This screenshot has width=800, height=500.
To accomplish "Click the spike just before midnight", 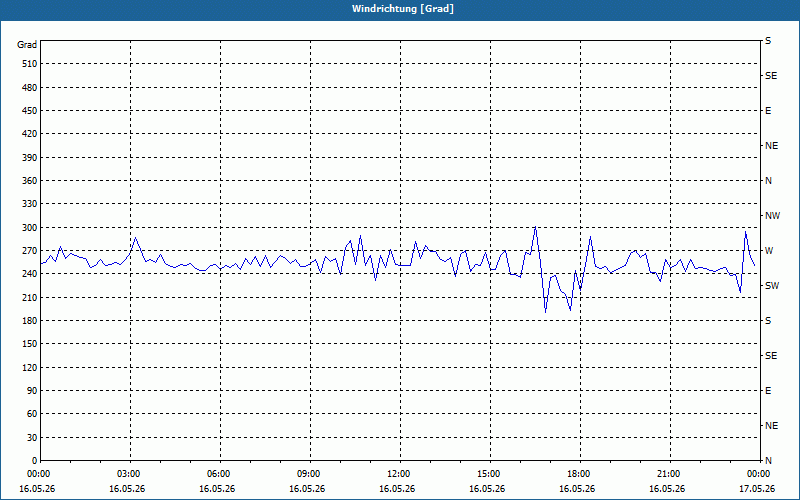I will click(745, 232).
